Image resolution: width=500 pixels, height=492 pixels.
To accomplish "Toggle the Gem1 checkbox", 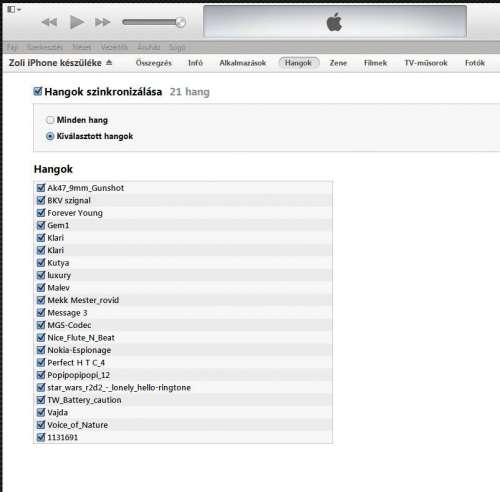I will coord(41,225).
